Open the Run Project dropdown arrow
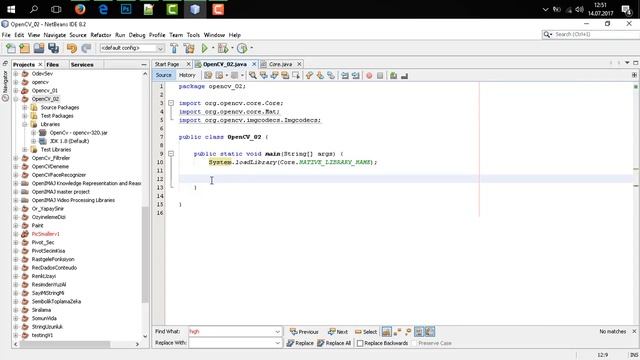The width and height of the screenshot is (640, 360). [x=213, y=48]
